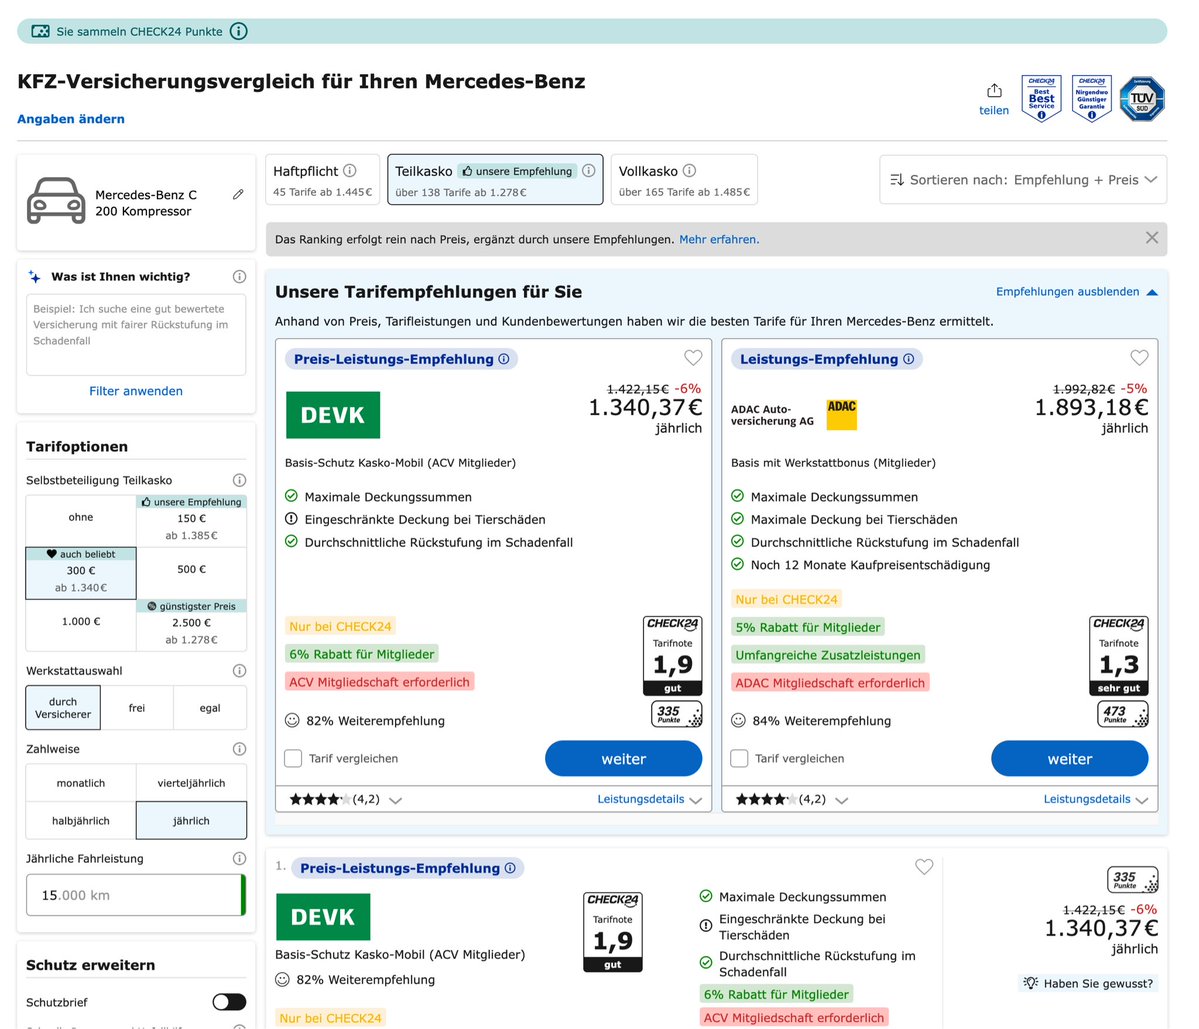Open the TÜV SÜD seal

tap(1142, 99)
